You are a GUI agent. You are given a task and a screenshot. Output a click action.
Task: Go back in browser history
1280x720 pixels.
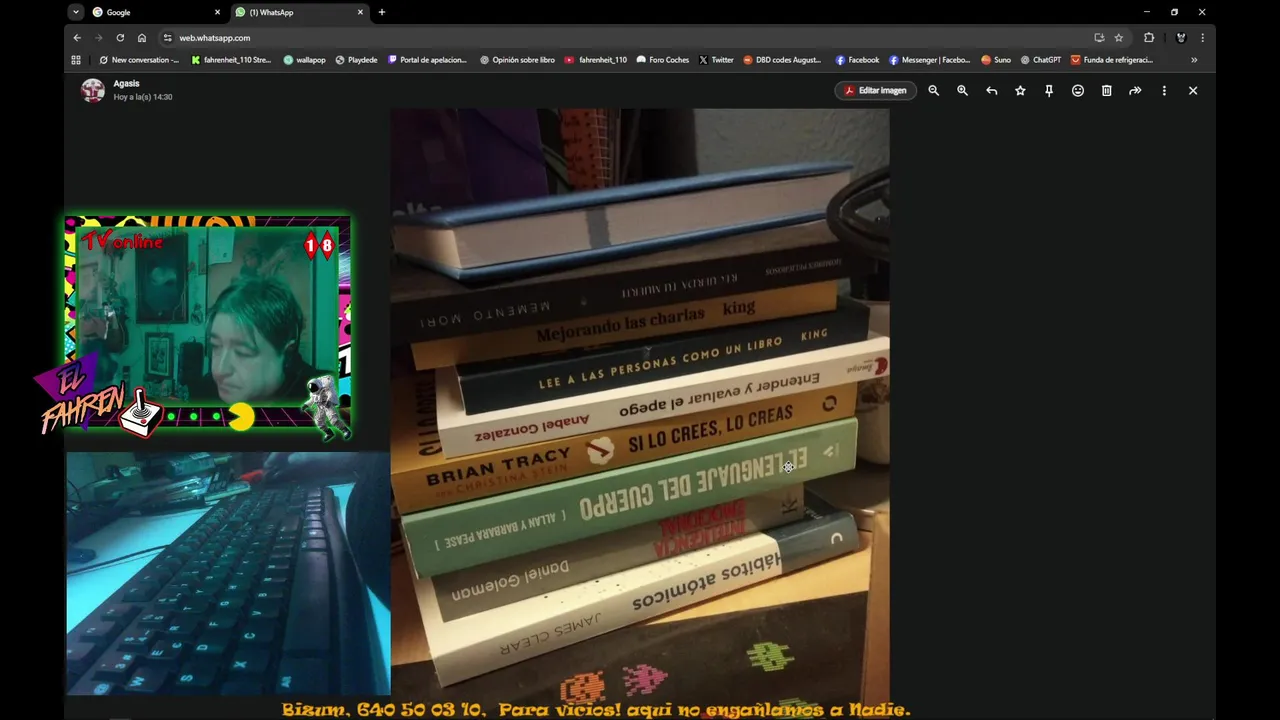point(77,38)
